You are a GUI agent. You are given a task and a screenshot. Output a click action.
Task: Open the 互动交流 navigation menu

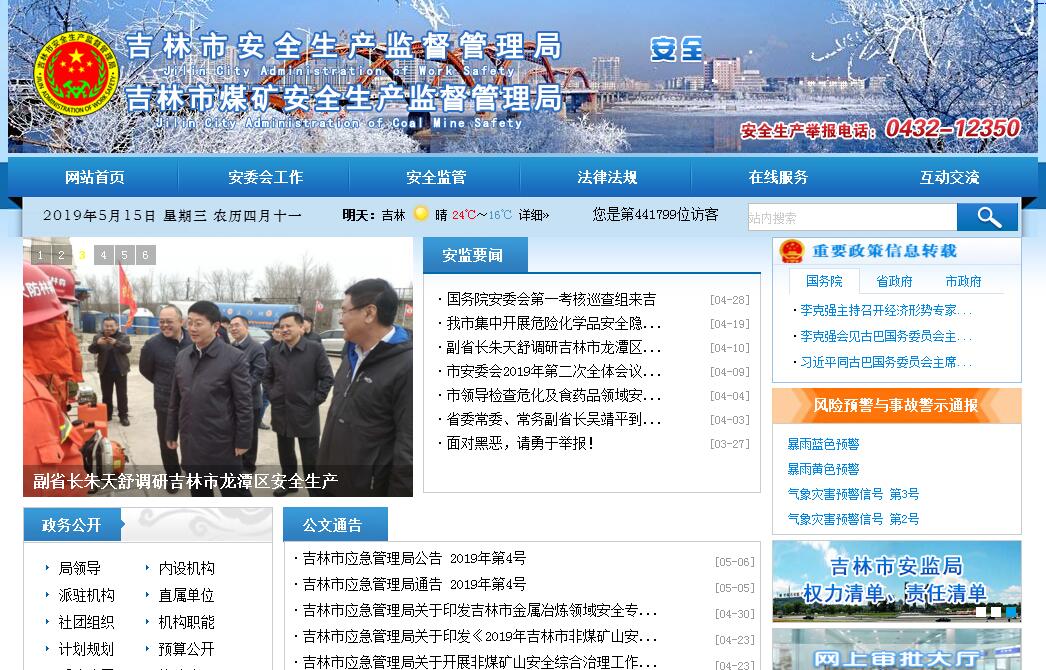[949, 177]
